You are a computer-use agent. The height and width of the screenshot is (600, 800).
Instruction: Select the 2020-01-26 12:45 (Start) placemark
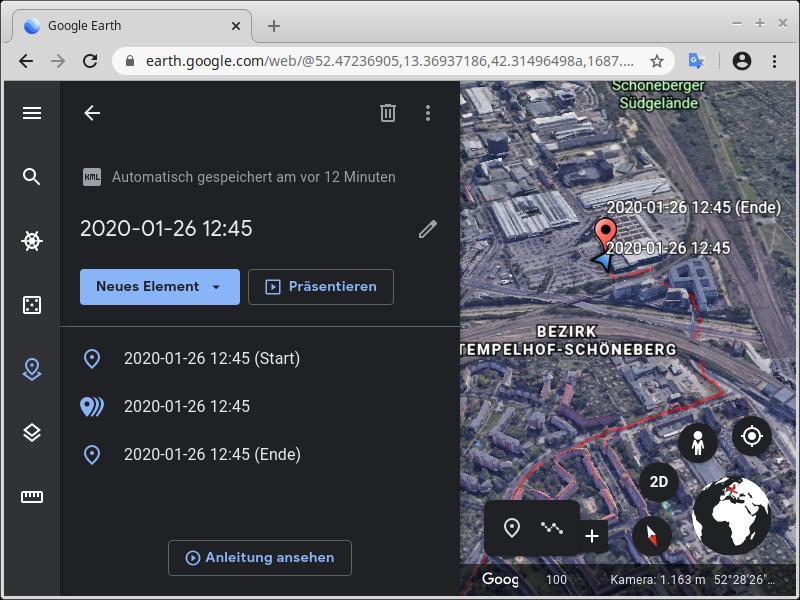[212, 358]
